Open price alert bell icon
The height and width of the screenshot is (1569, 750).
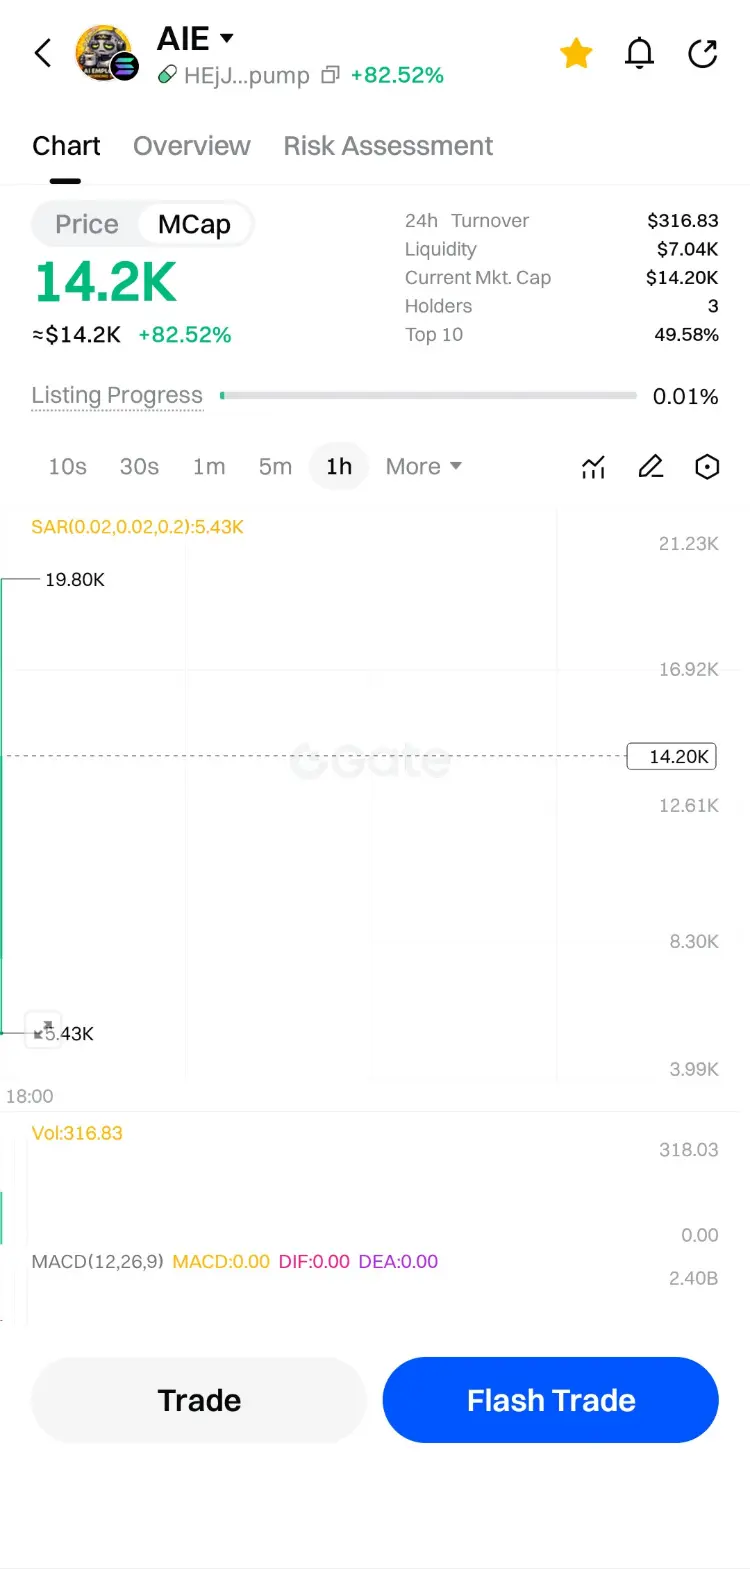(639, 53)
